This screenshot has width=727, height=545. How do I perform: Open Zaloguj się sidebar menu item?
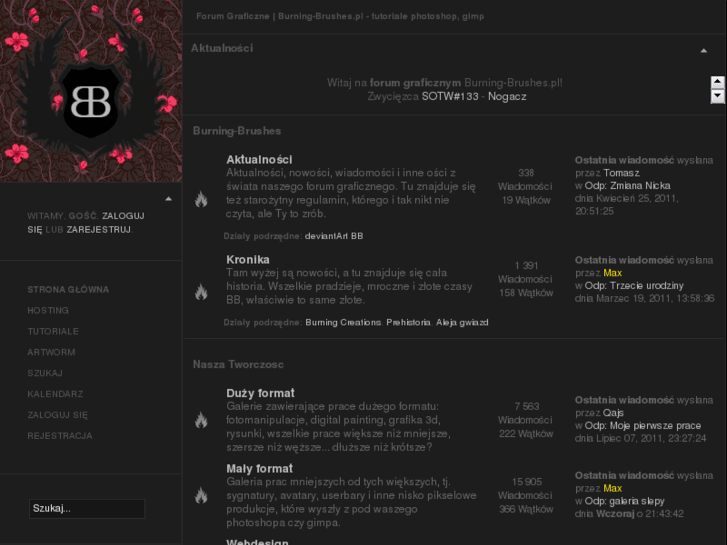(57, 415)
